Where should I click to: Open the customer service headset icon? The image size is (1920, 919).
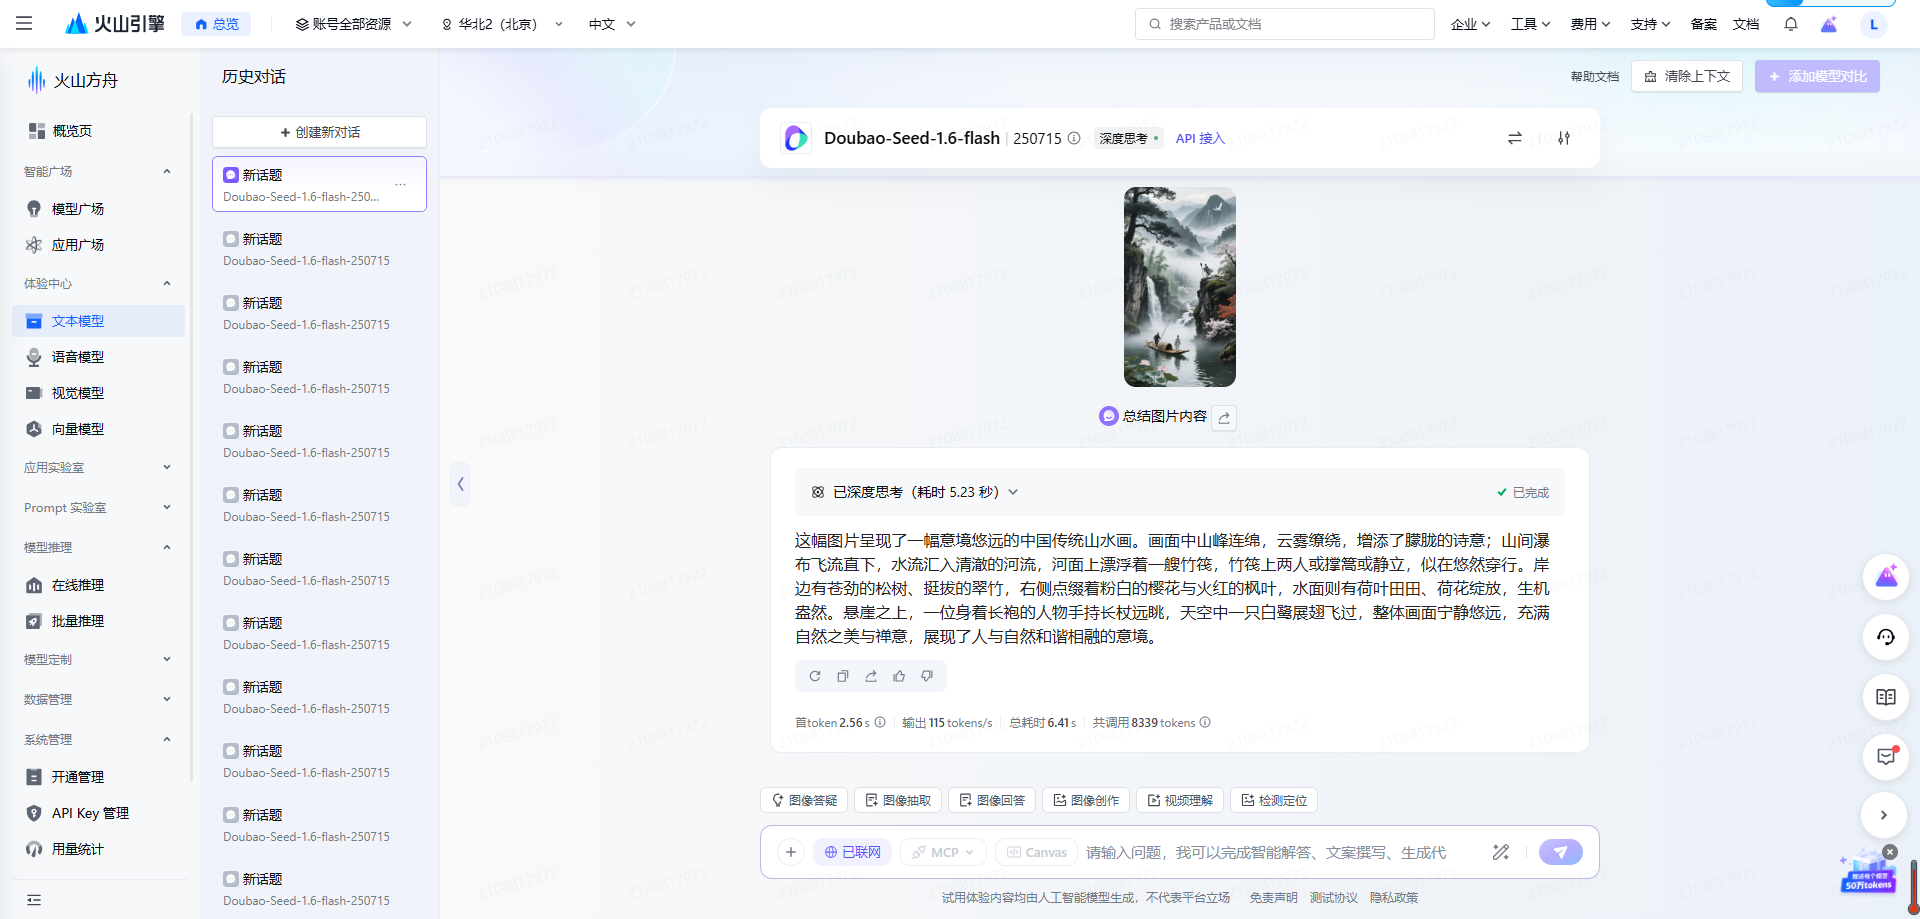1886,637
